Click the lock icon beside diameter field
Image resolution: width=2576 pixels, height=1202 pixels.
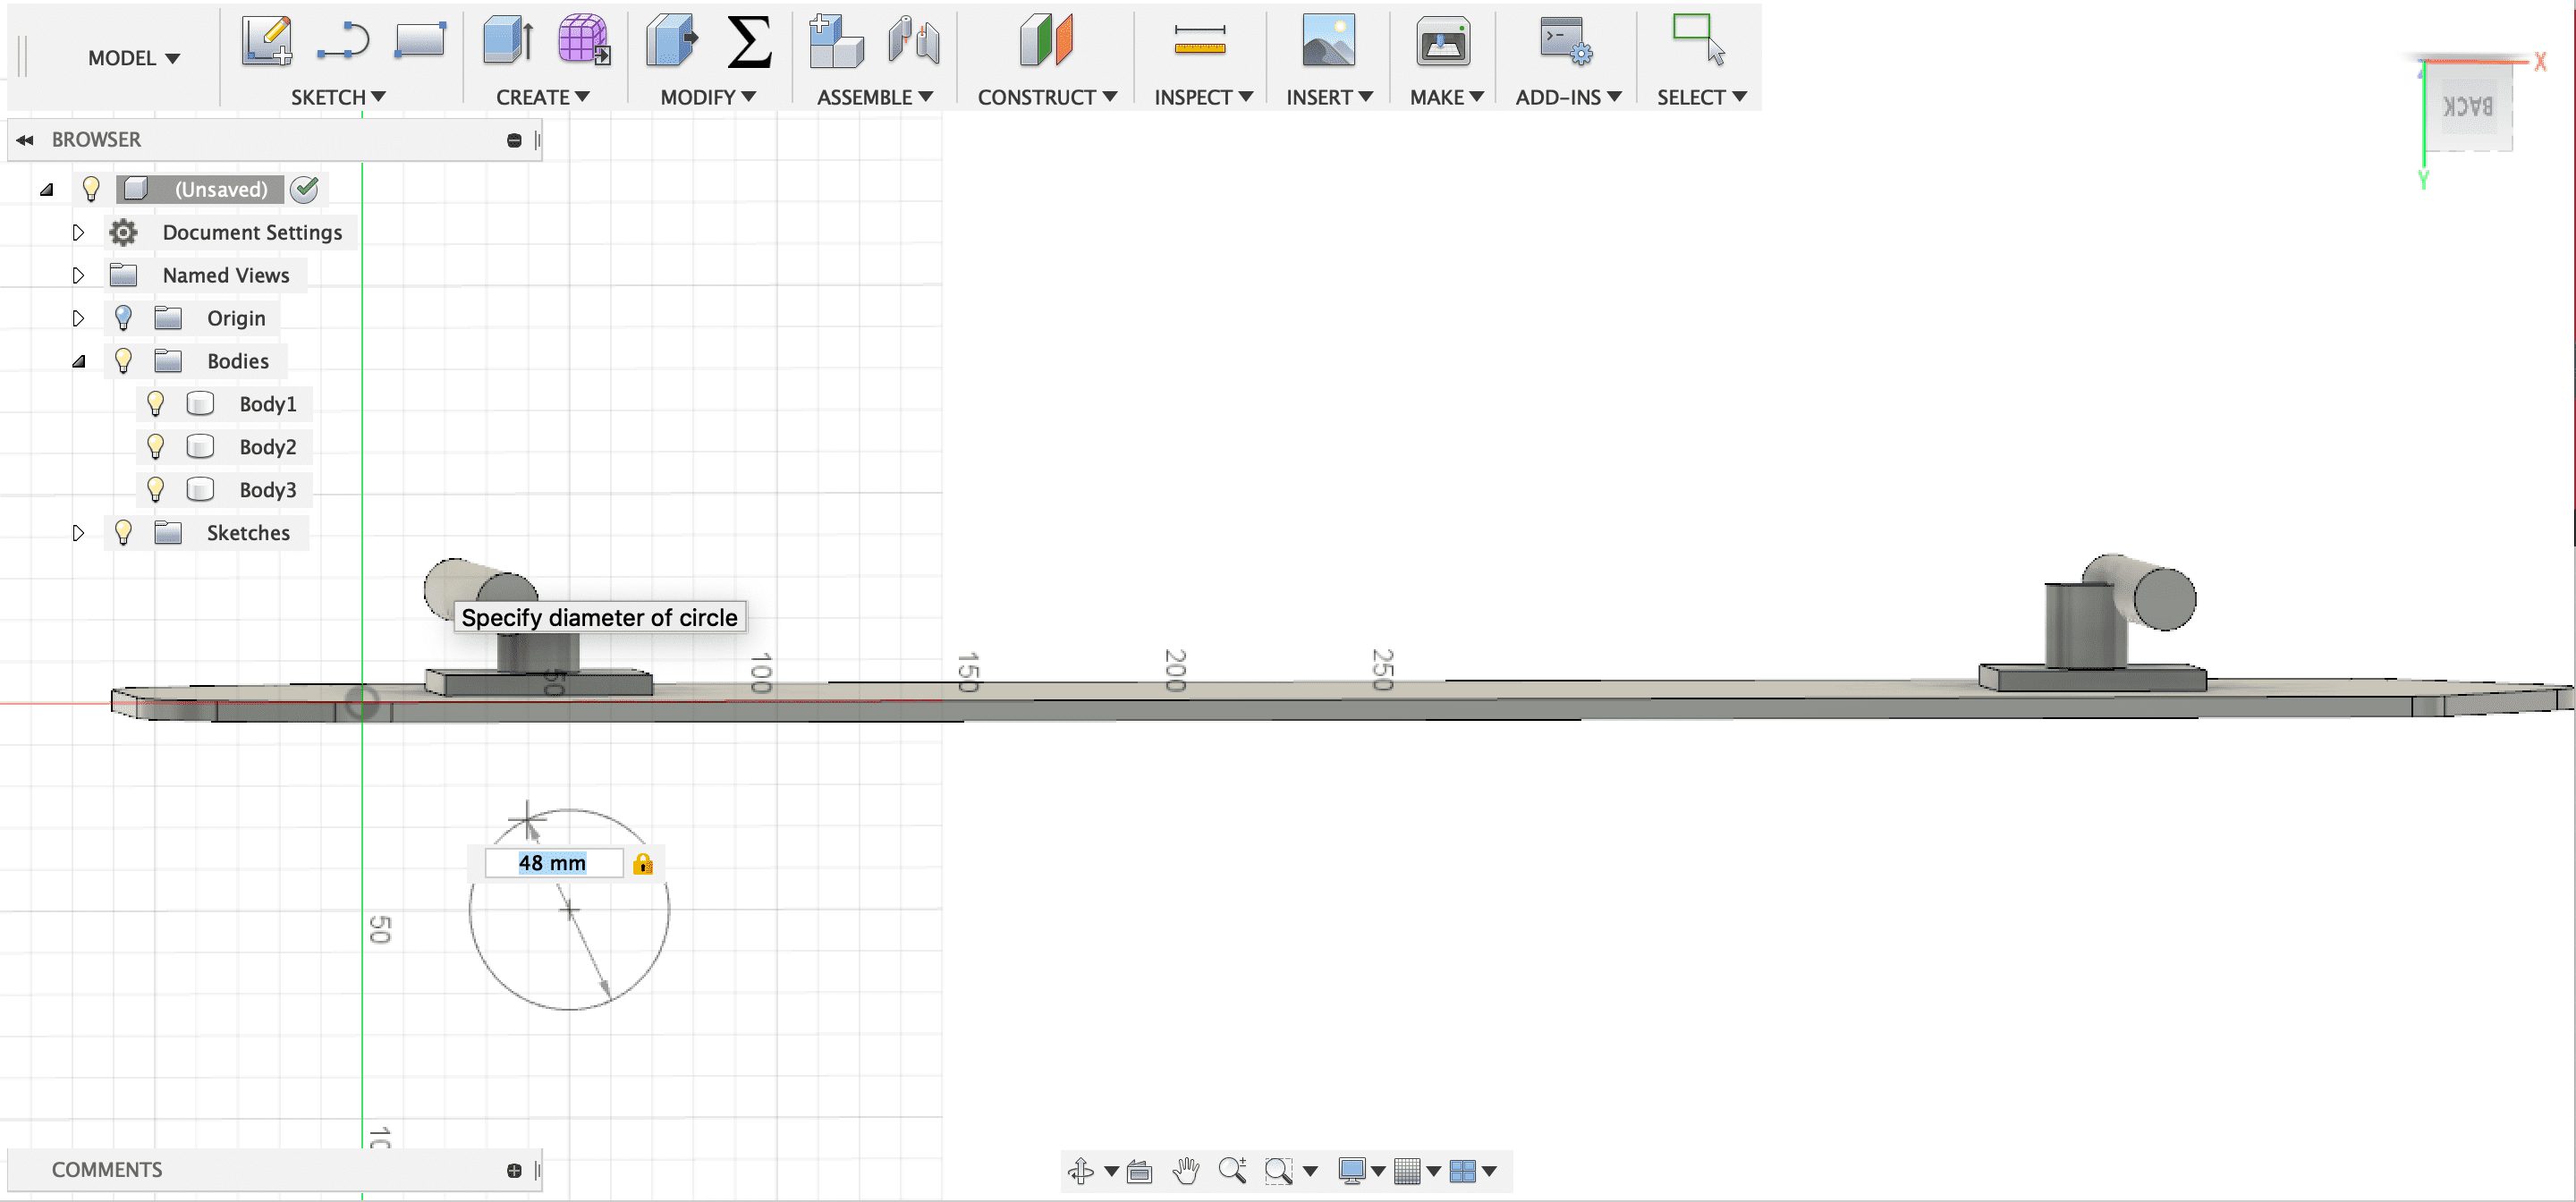[643, 864]
